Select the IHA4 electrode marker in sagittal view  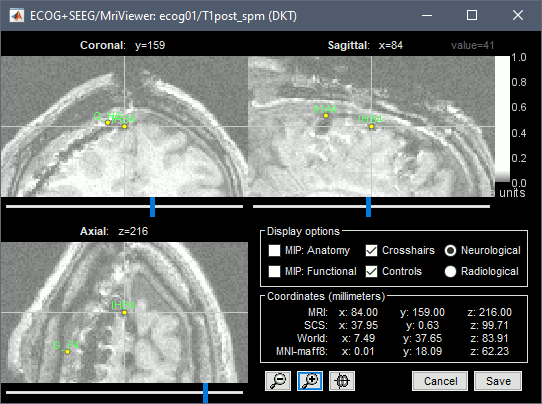point(326,116)
